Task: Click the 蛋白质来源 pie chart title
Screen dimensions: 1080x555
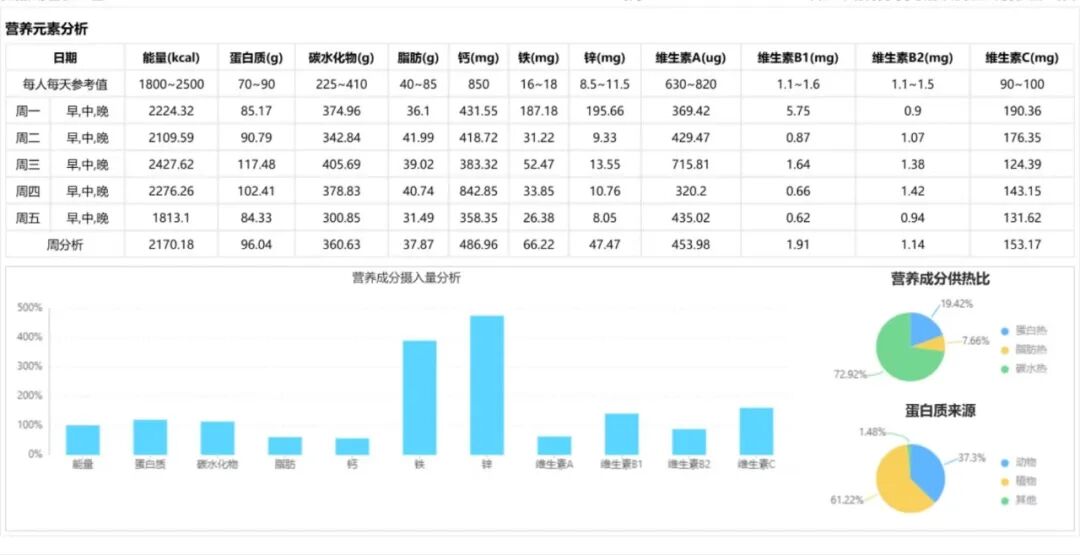Action: (940, 411)
